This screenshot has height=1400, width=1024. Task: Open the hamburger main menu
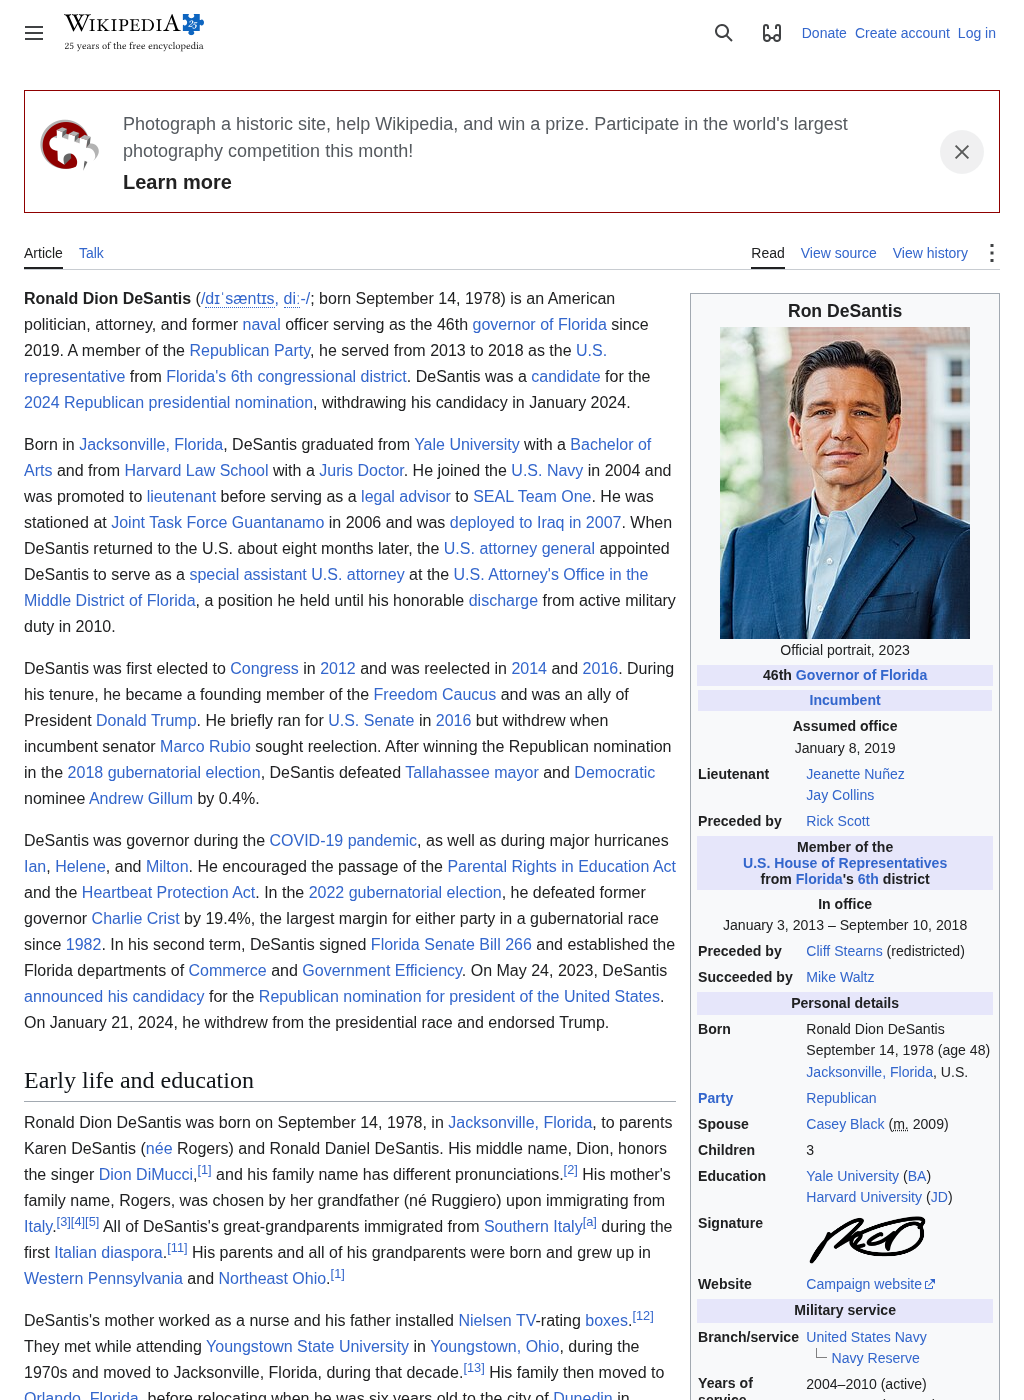tap(34, 33)
